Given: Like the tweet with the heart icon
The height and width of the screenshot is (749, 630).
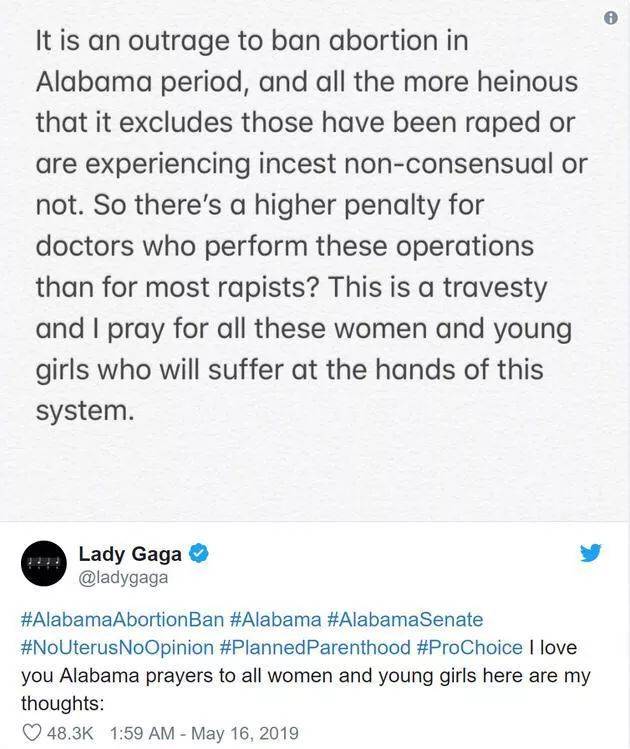Looking at the screenshot, I should tap(31, 733).
